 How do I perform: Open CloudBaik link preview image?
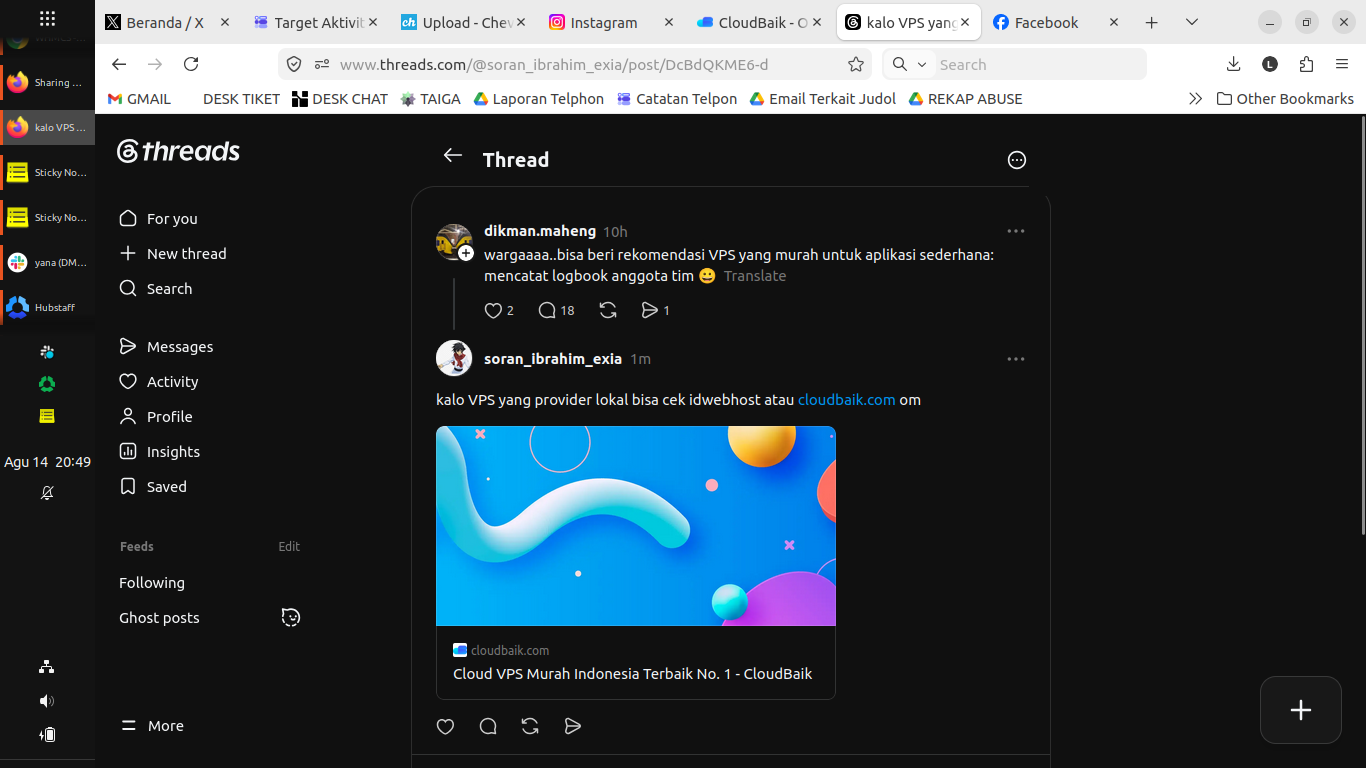[636, 526]
